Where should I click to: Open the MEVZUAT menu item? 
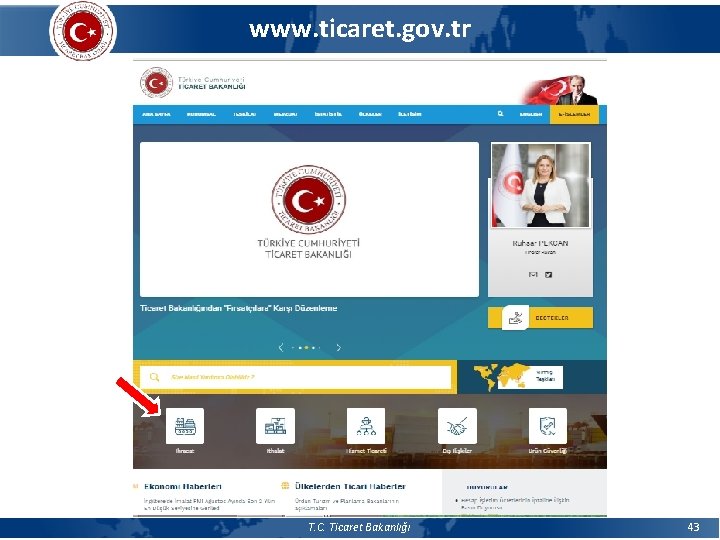(x=285, y=114)
